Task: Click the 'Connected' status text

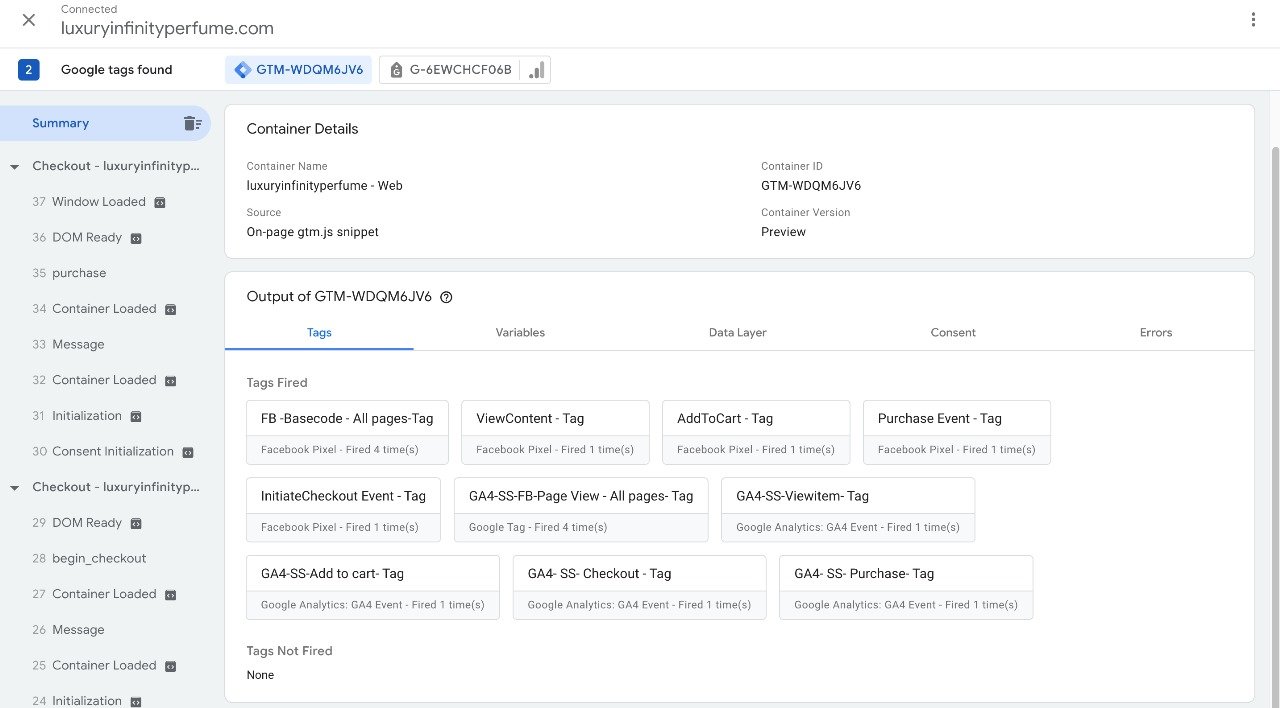Action: point(89,9)
